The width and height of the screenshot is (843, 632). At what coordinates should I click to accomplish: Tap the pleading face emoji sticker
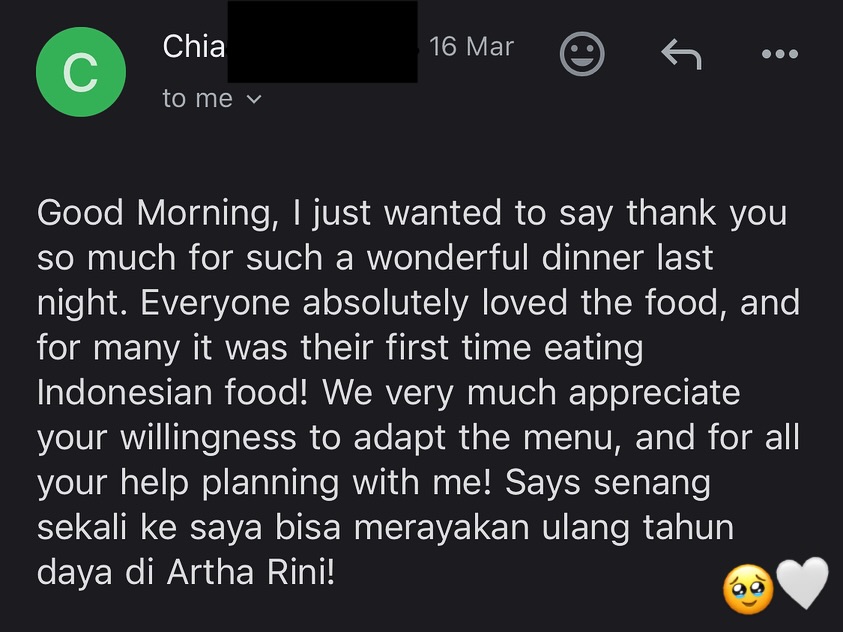(748, 590)
